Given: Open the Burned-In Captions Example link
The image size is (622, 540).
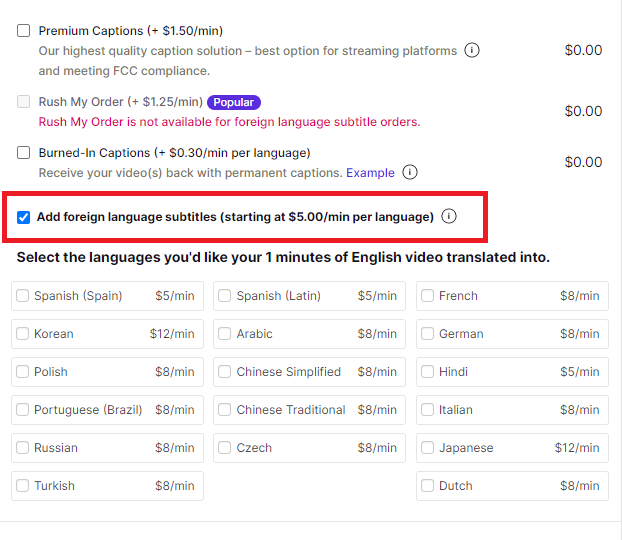Looking at the screenshot, I should 370,173.
